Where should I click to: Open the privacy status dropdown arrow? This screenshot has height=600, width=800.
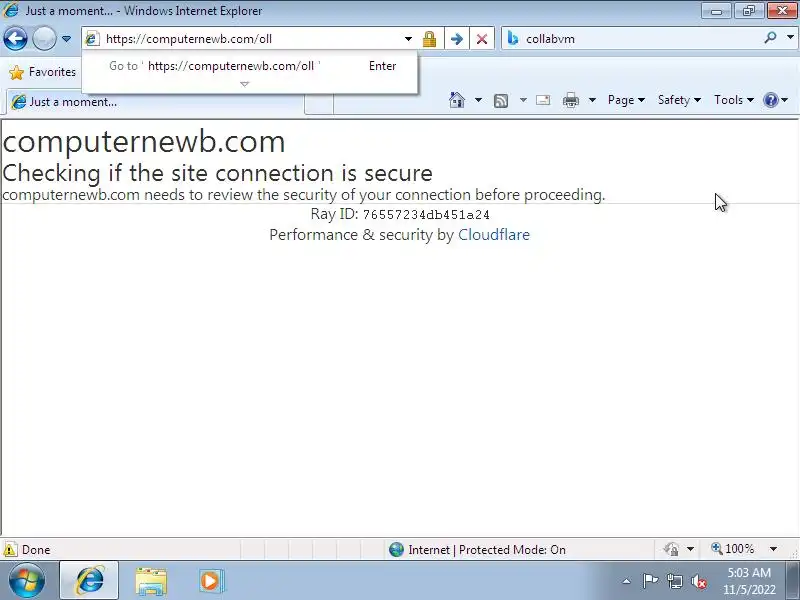(x=690, y=549)
